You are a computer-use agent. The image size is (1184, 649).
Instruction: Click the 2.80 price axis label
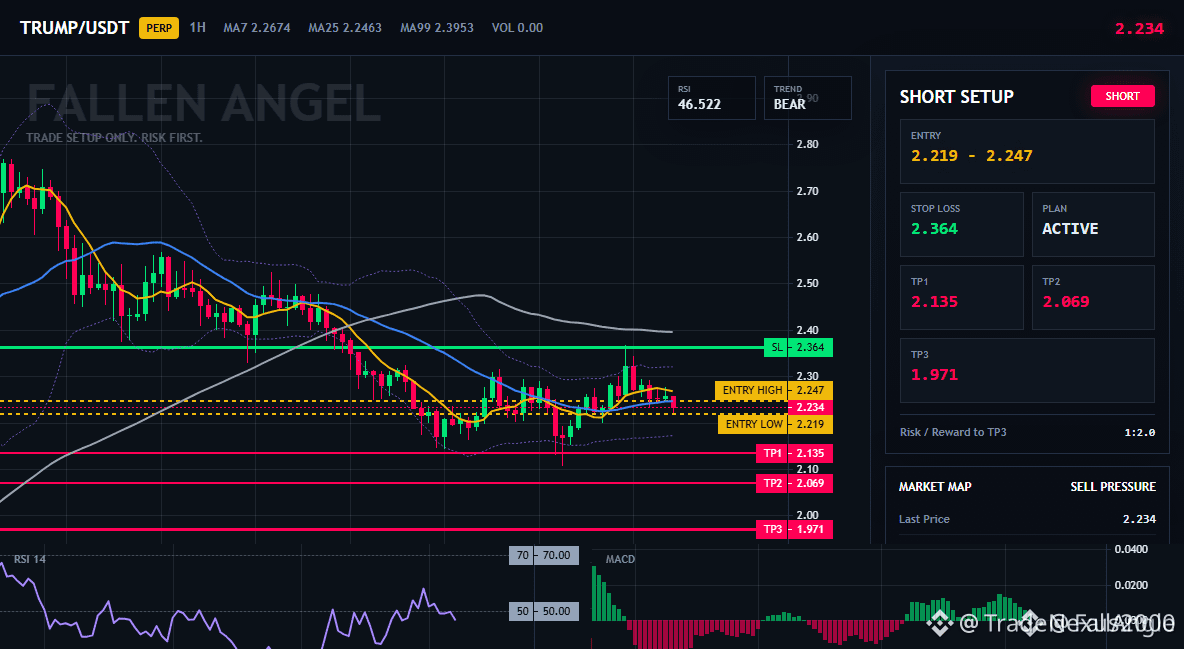807,144
